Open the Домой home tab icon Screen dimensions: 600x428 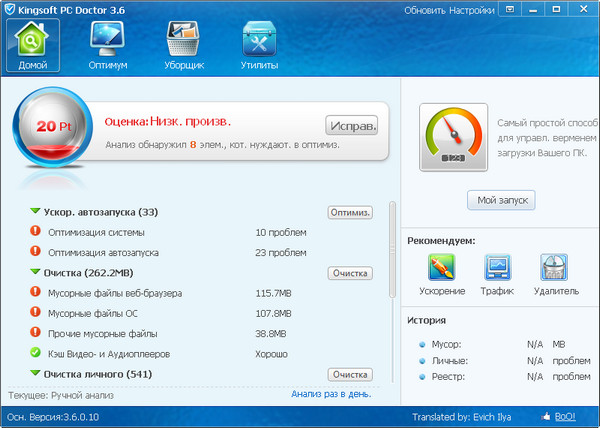(x=32, y=42)
